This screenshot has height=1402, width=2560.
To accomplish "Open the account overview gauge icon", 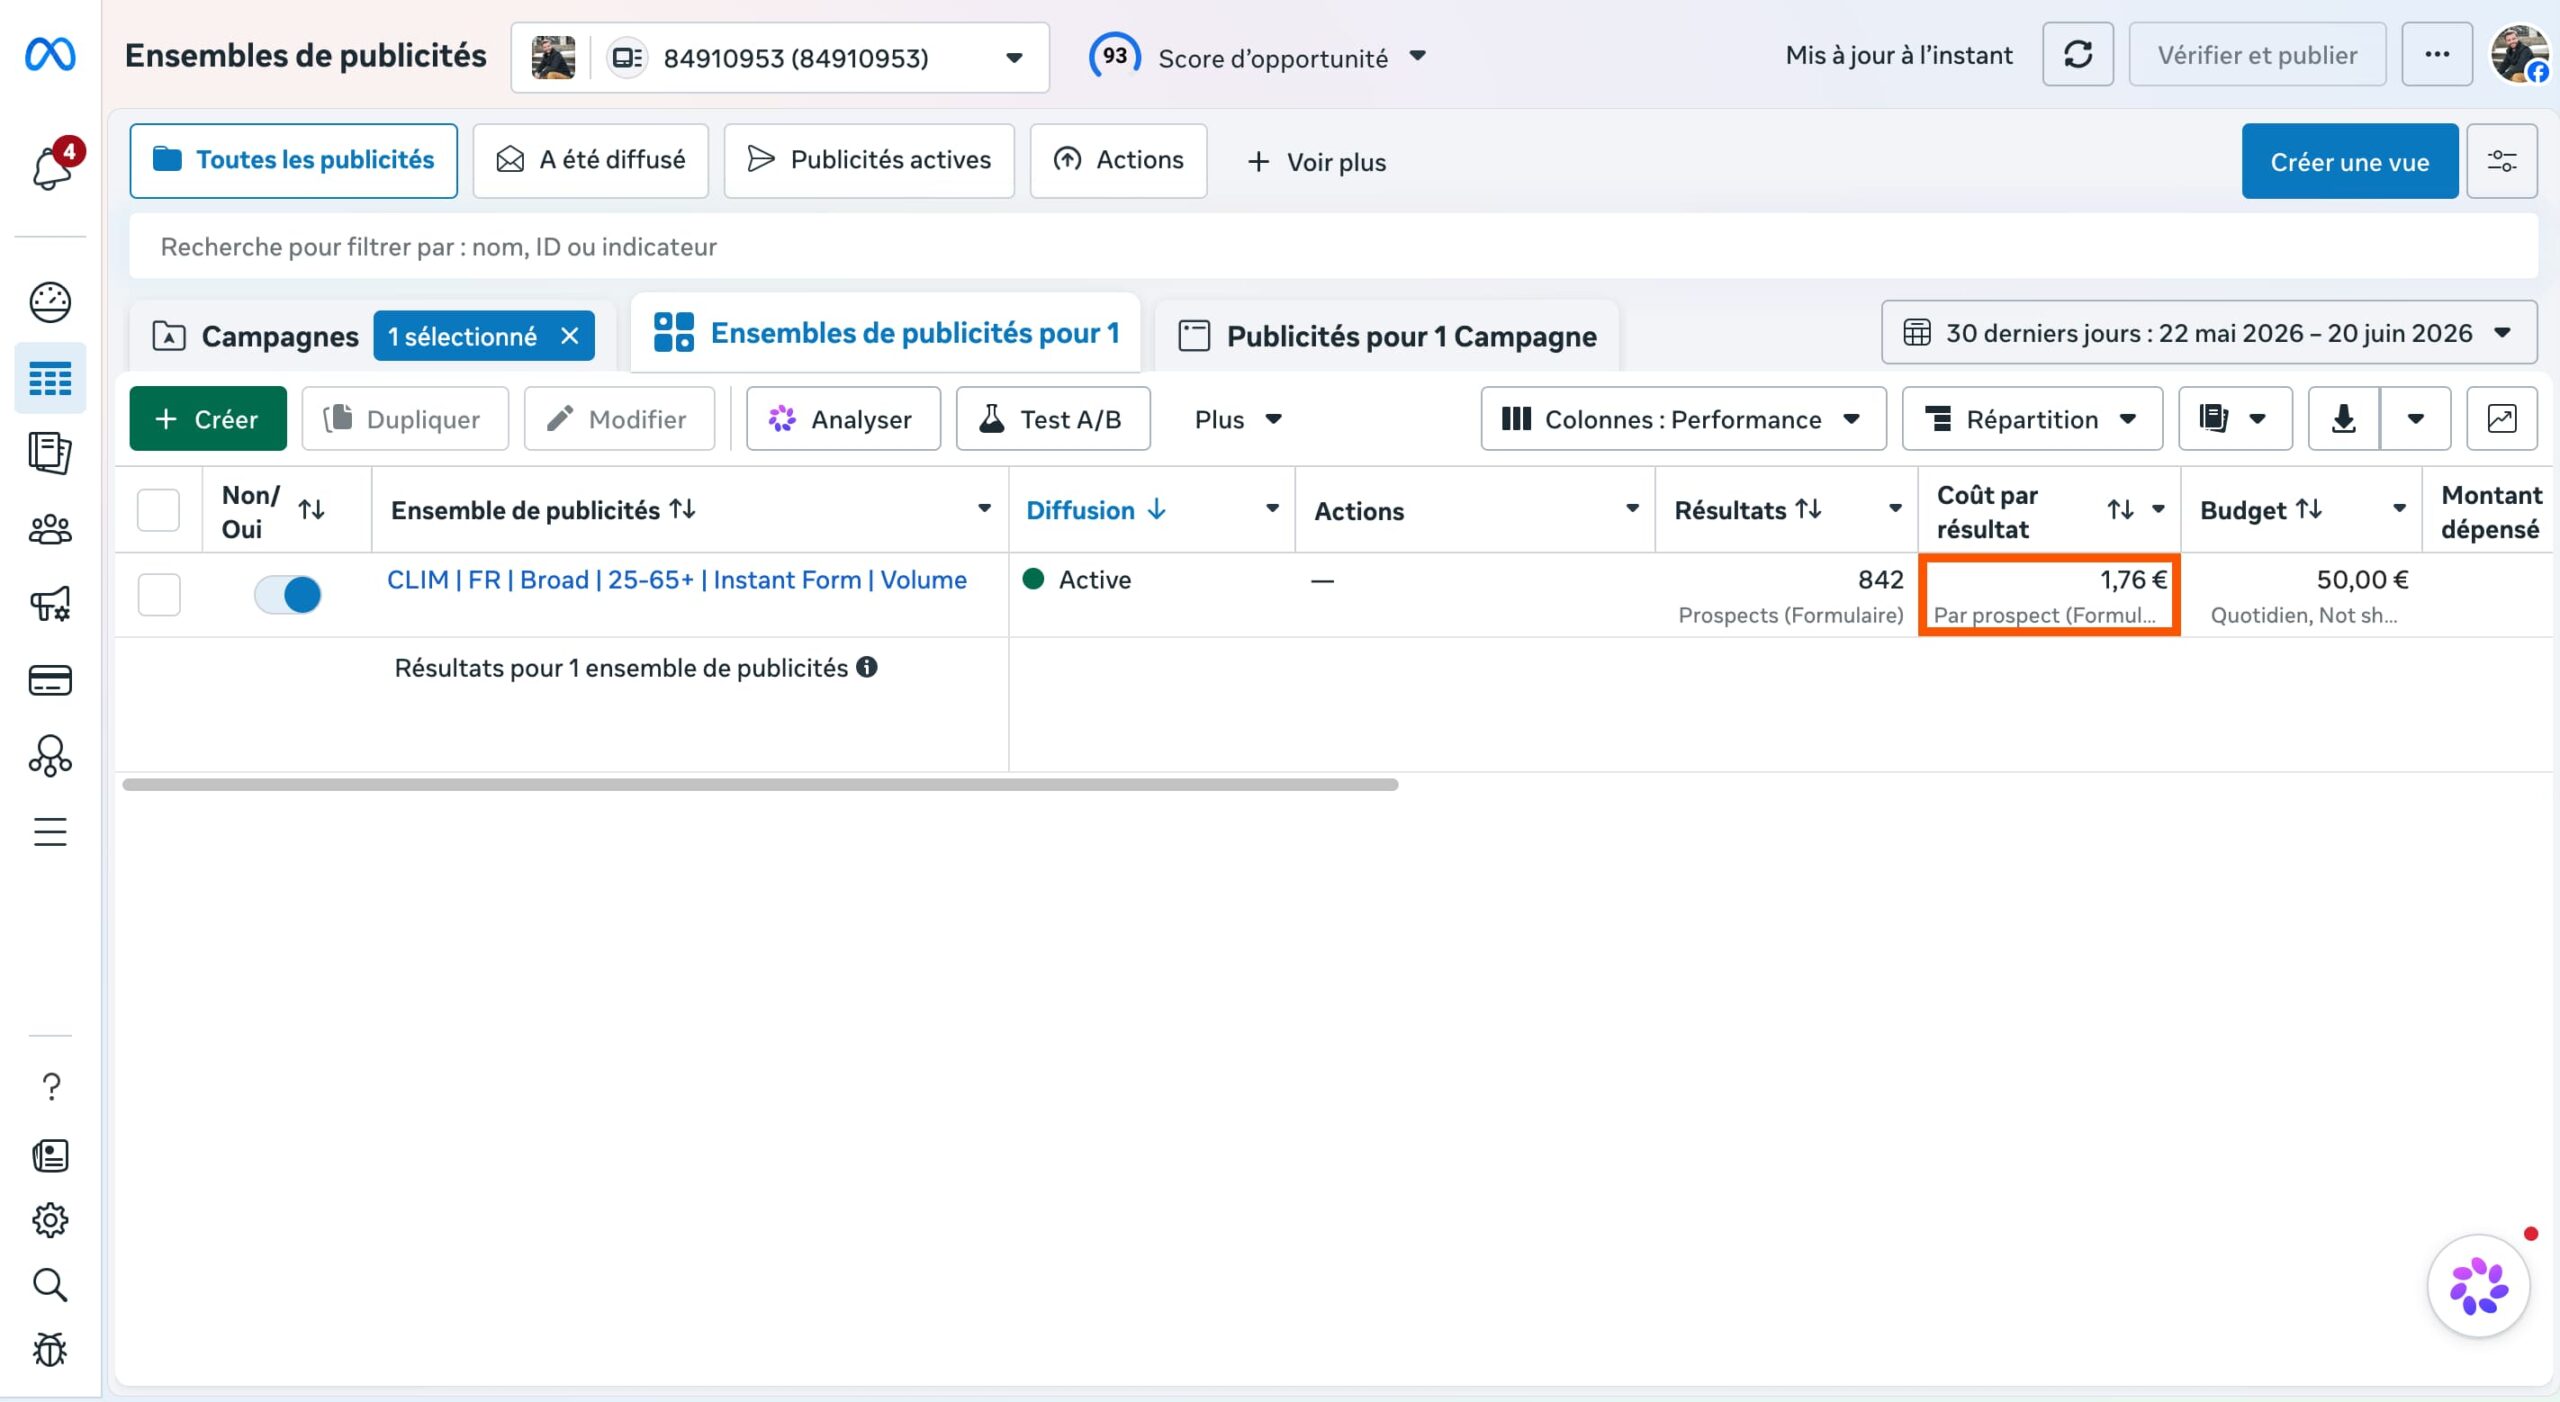I will coord(50,302).
